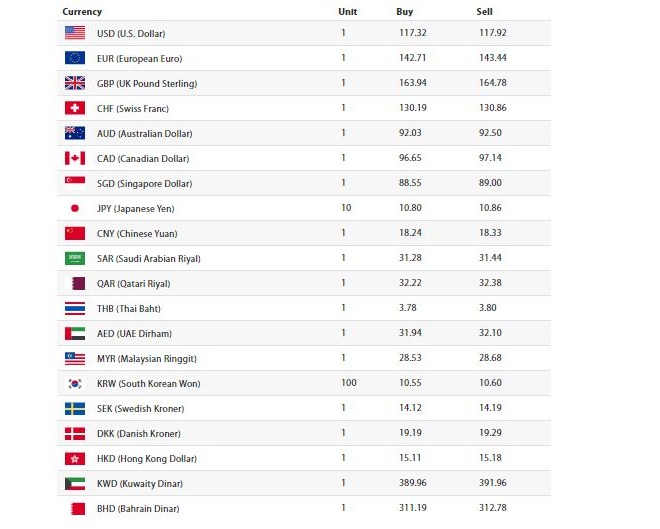Click the United States flag icon
This screenshot has height=529, width=660.
point(75,33)
